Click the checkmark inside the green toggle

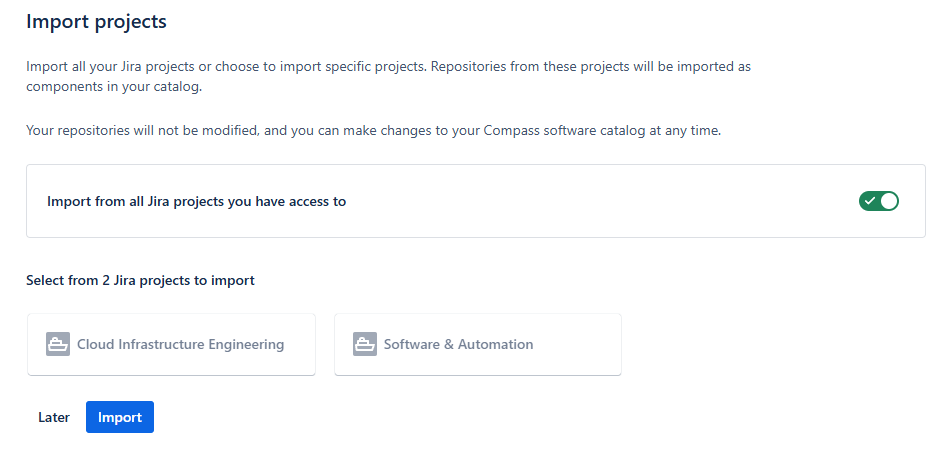pos(870,201)
